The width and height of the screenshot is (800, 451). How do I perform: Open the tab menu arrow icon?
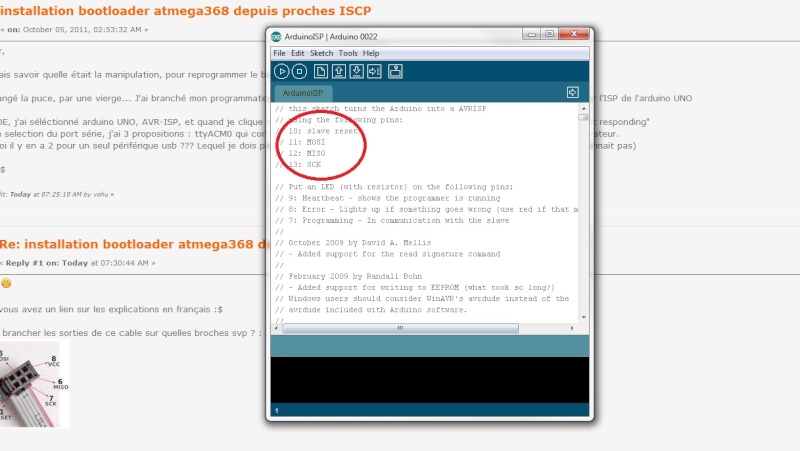point(572,92)
